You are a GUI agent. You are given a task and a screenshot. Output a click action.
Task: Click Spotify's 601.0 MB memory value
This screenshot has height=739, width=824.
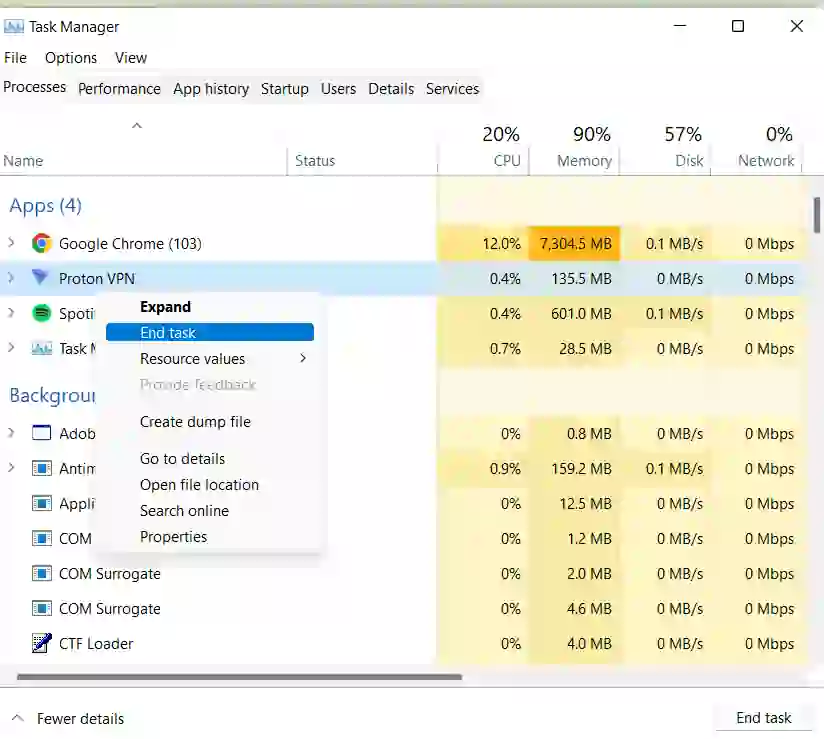click(581, 314)
